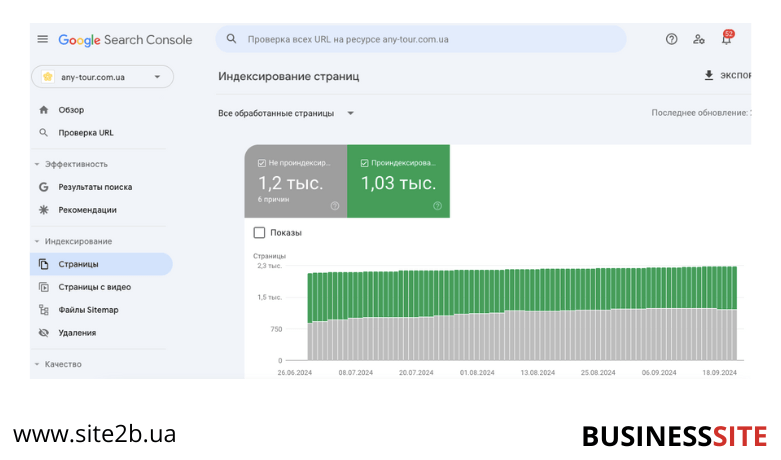
Task: Toggle the Проиндексировано checkbox
Action: coord(364,163)
